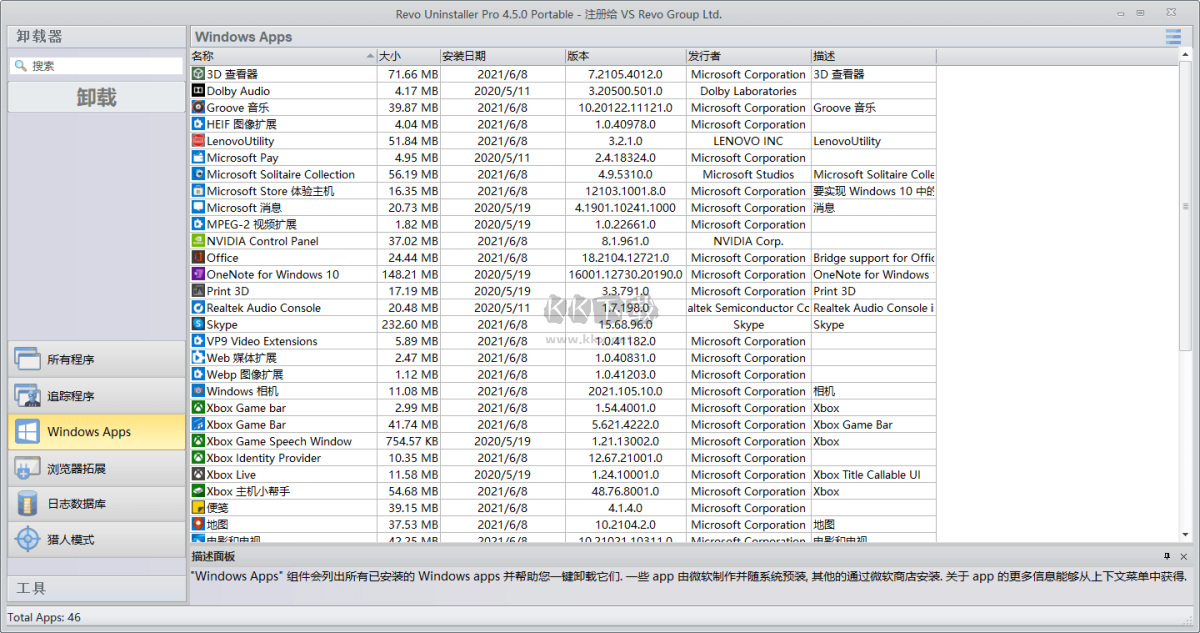This screenshot has width=1200, height=633.
Task: Click the magnifier icon in the search box
Action: [x=22, y=63]
